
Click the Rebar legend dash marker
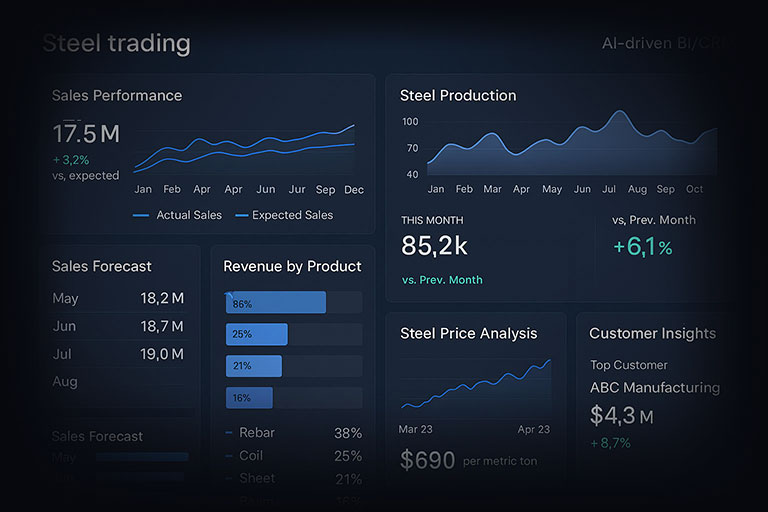(x=230, y=433)
